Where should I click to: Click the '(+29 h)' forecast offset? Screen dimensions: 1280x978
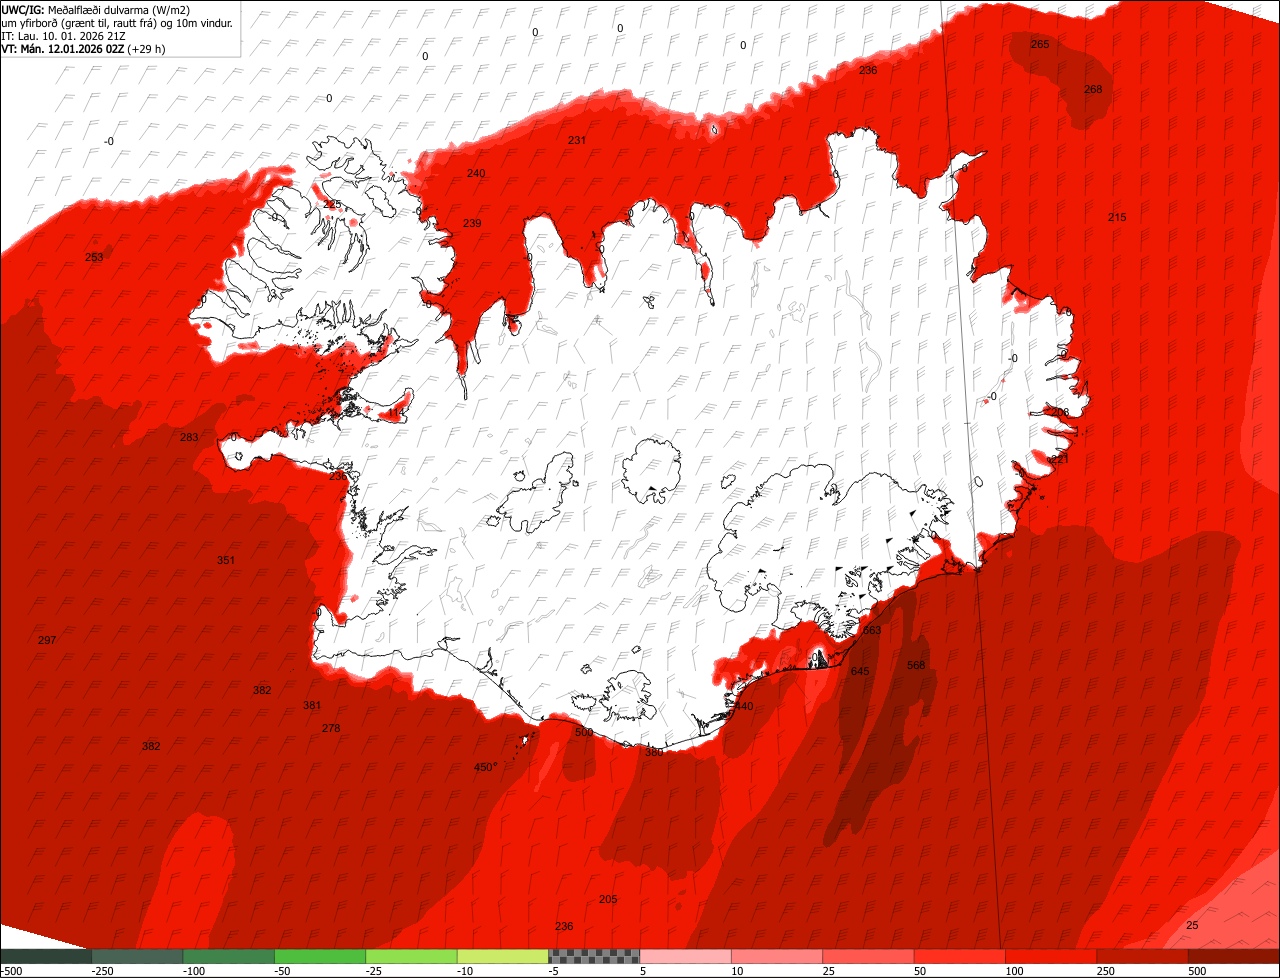coord(146,49)
